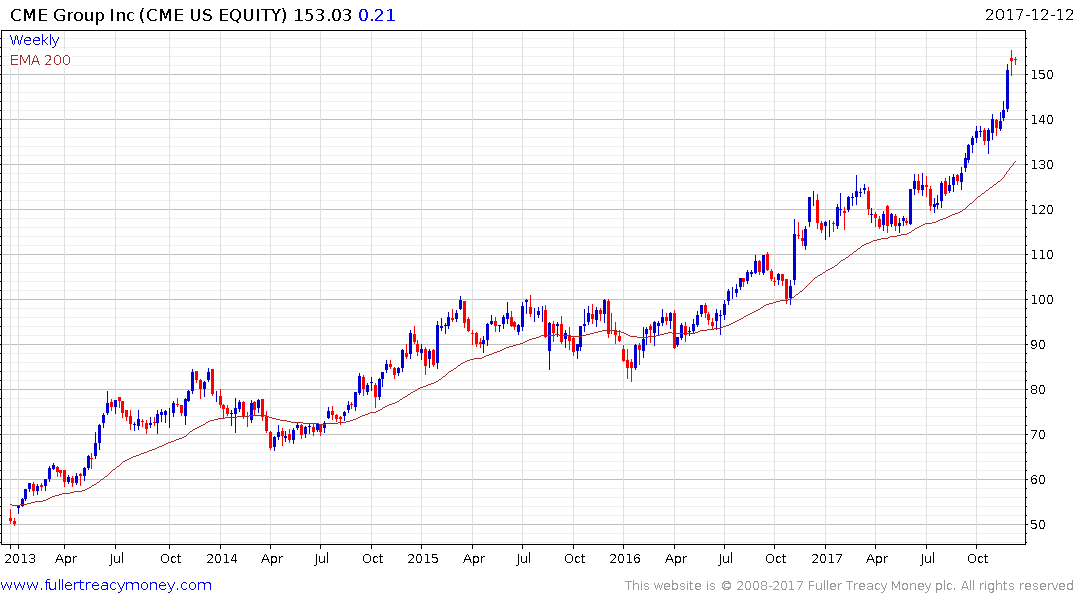1075x600 pixels.
Task: Click the last price value 153.03
Action: pyautogui.click(x=322, y=15)
